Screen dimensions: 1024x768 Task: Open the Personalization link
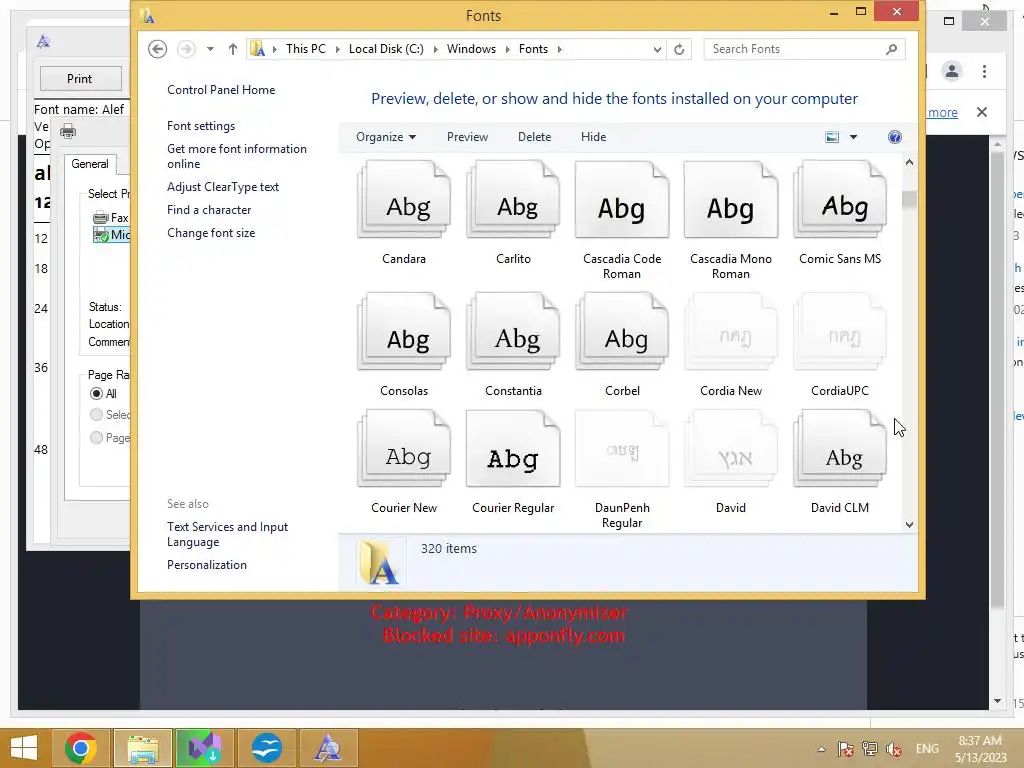(x=206, y=565)
